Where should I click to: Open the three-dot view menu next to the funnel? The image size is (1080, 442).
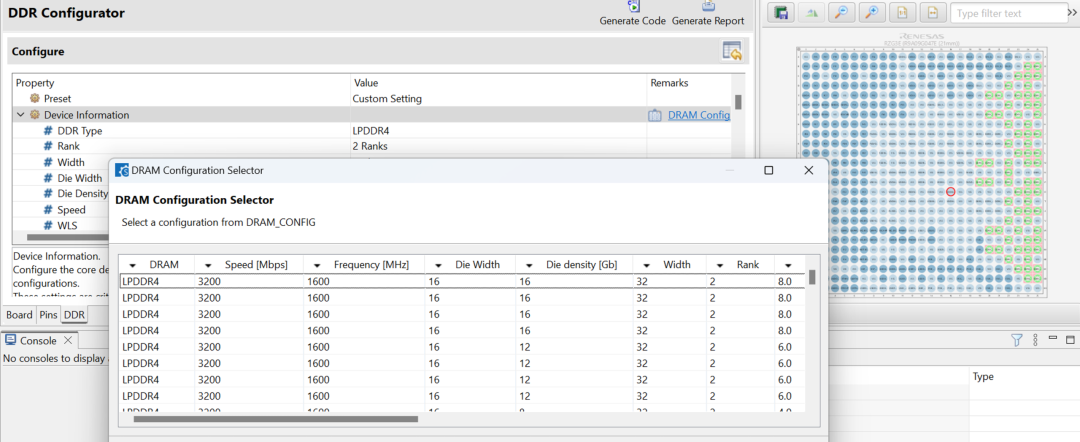click(1035, 339)
